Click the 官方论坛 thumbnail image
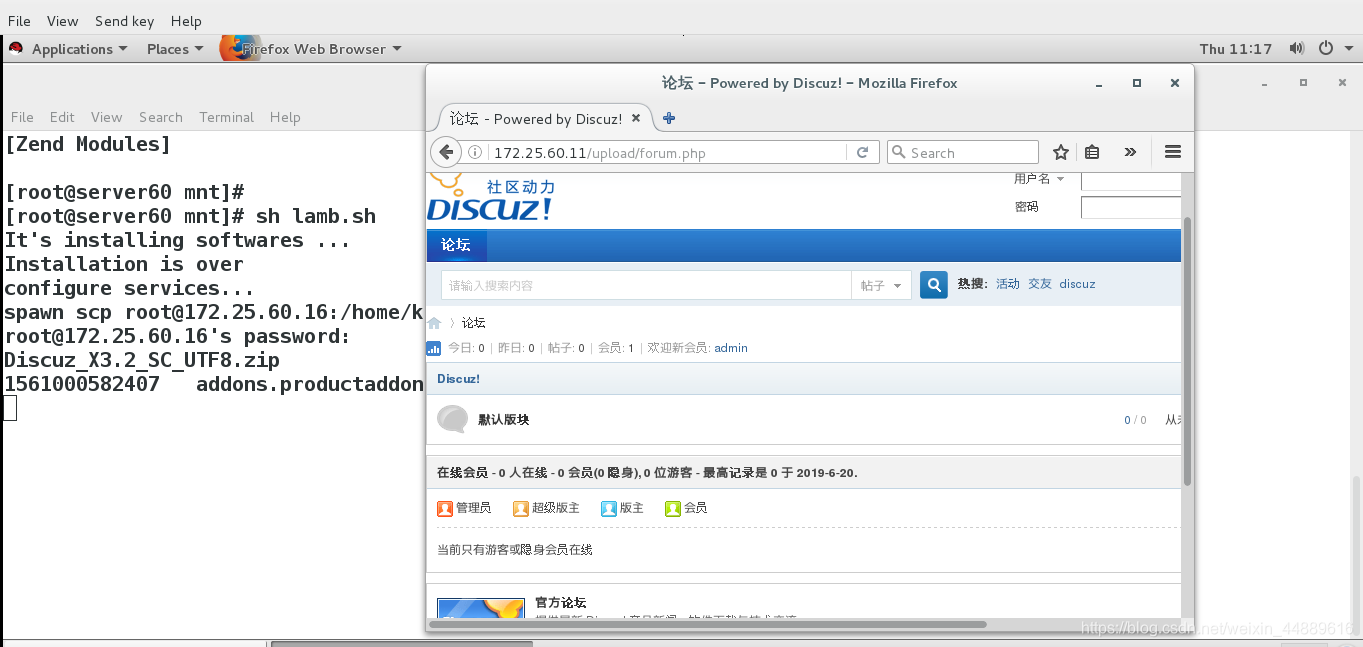The height and width of the screenshot is (647, 1363). click(481, 608)
